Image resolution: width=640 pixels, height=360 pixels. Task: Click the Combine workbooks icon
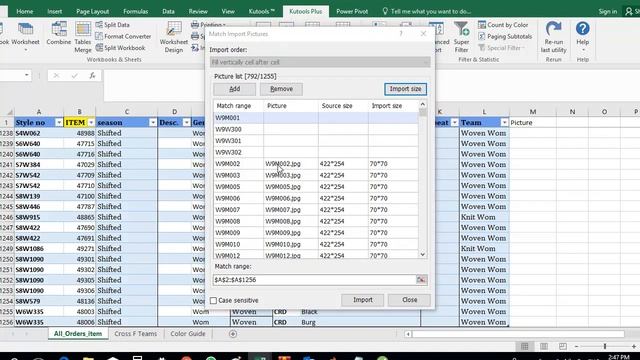coord(59,33)
